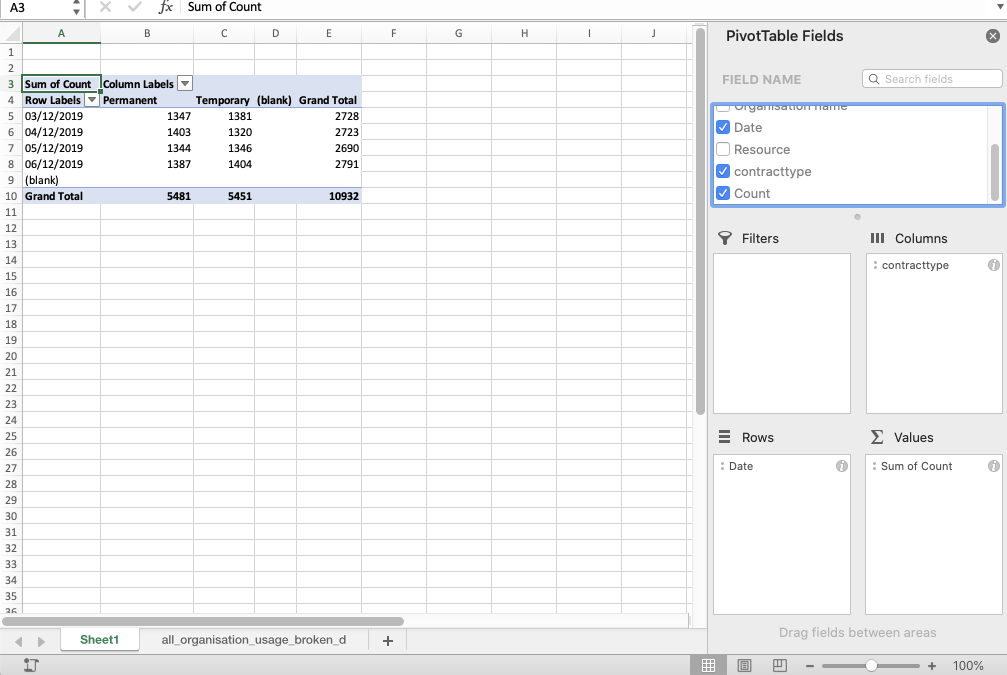
Task: Click the zoom slider at the bottom
Action: [x=870, y=665]
